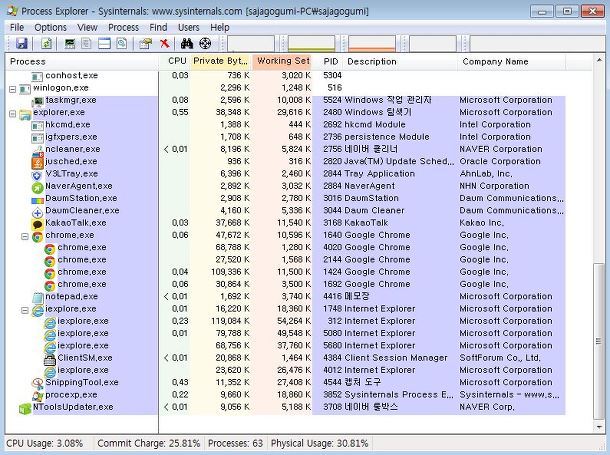Click "Processes: 63" in status bar
Image resolution: width=610 pixels, height=455 pixels.
(x=235, y=444)
